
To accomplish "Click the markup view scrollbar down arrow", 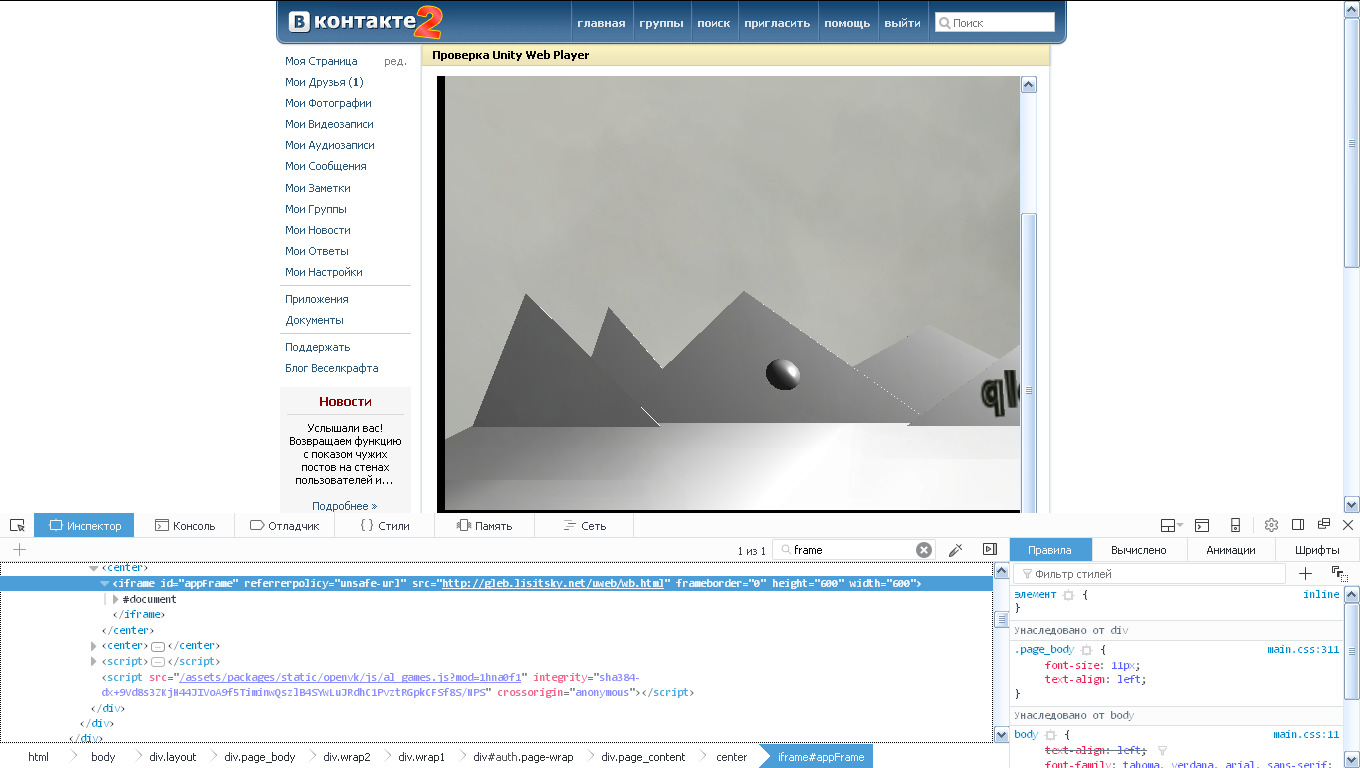I will 1001,735.
